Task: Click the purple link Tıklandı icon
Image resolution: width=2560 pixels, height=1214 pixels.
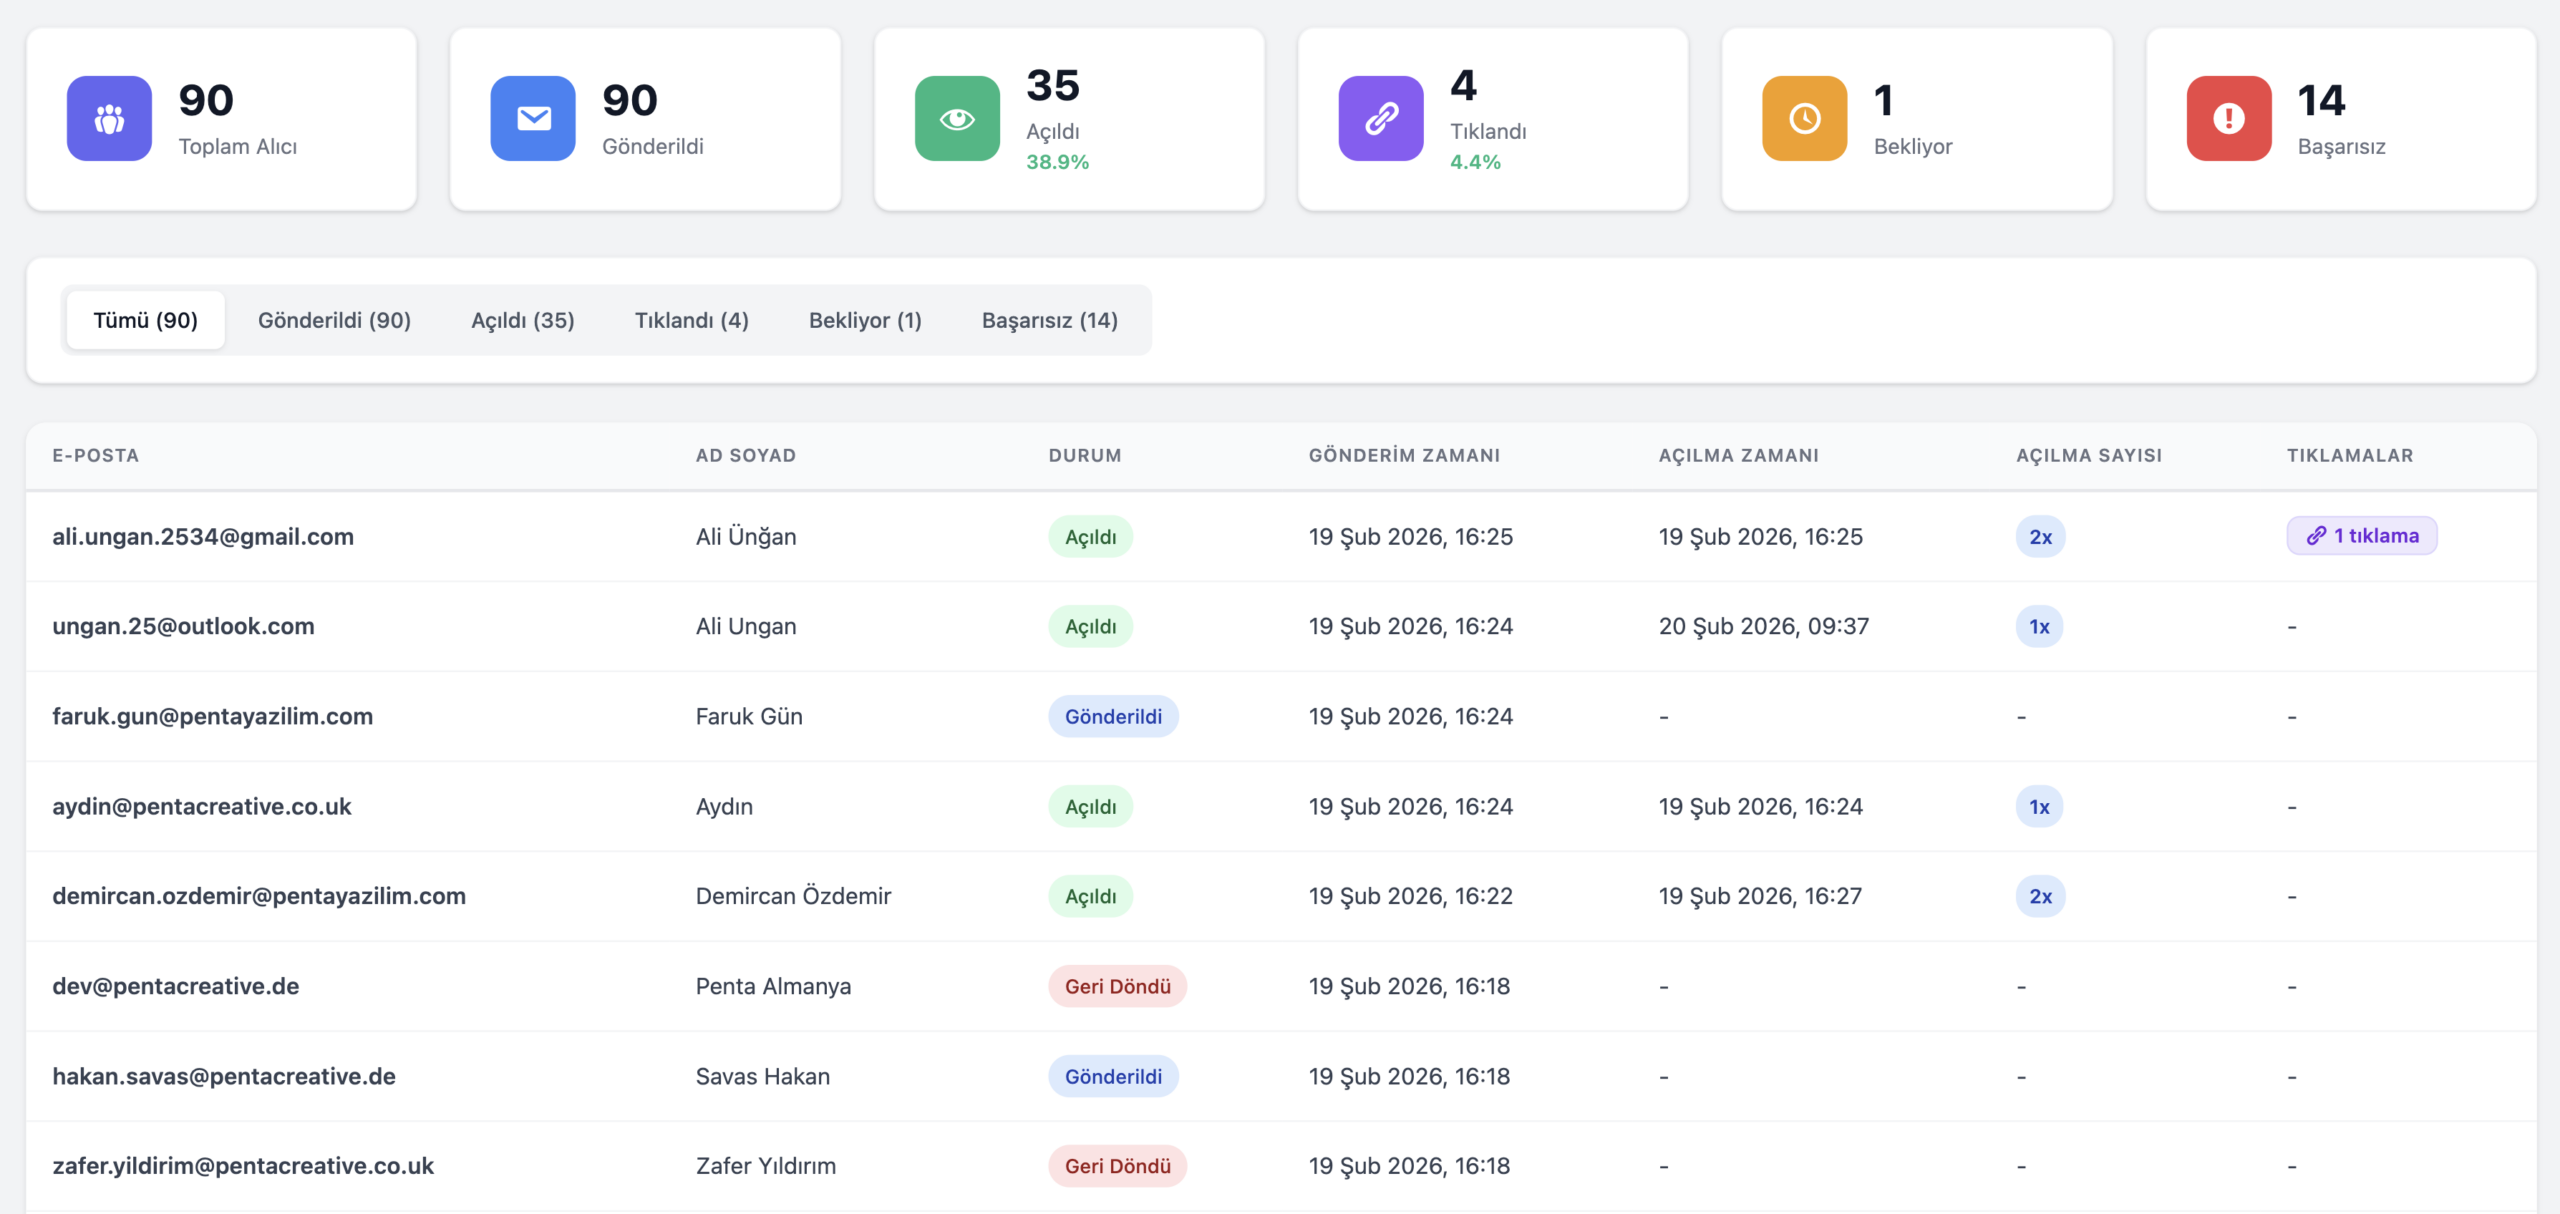Action: click(1381, 118)
